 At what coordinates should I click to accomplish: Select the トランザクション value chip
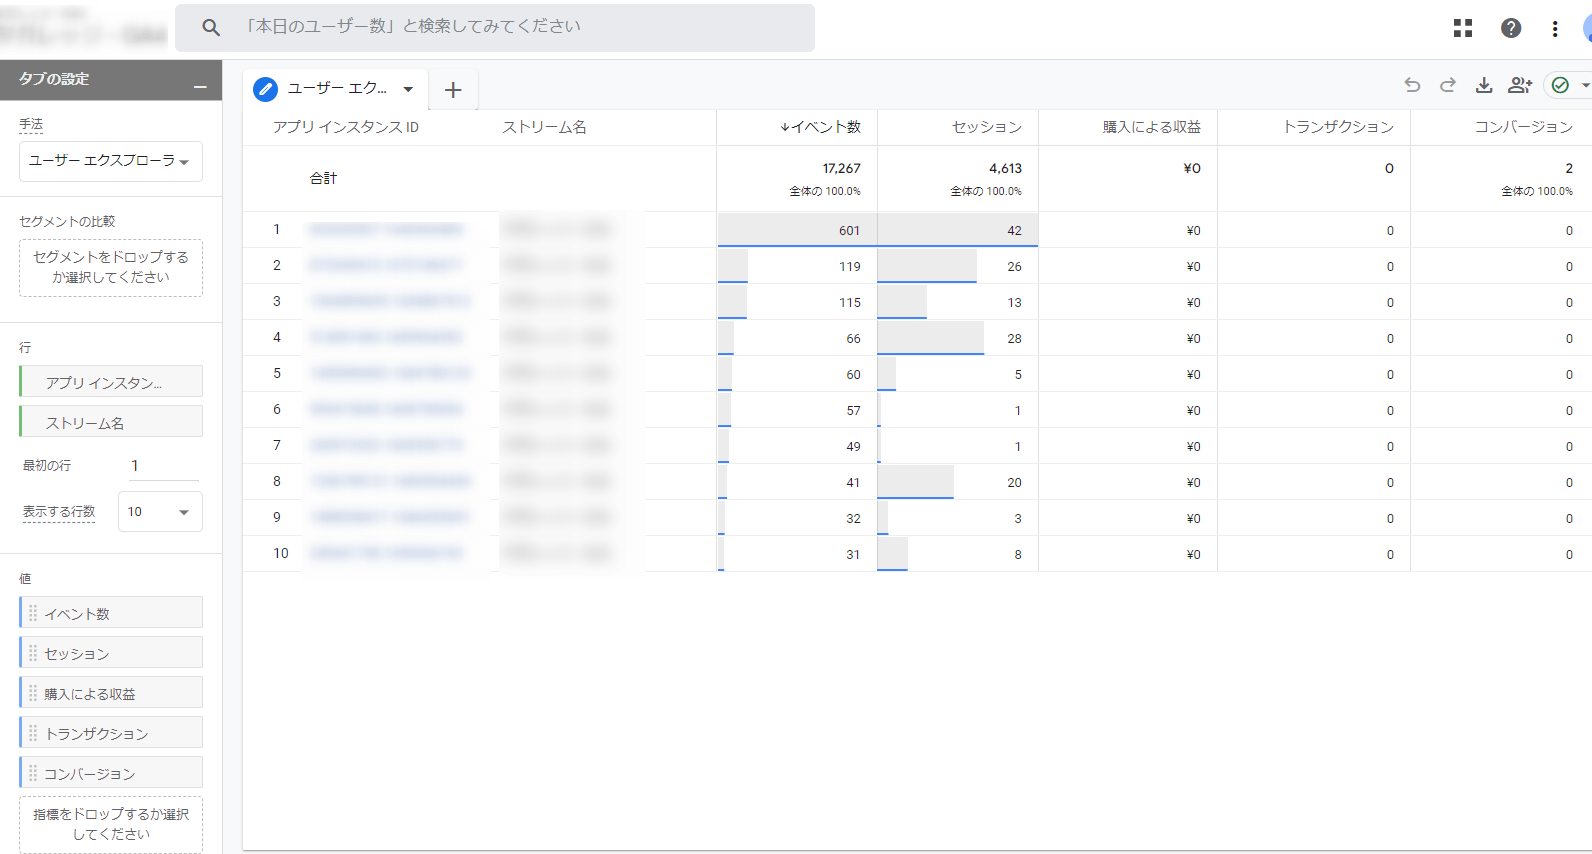point(111,732)
